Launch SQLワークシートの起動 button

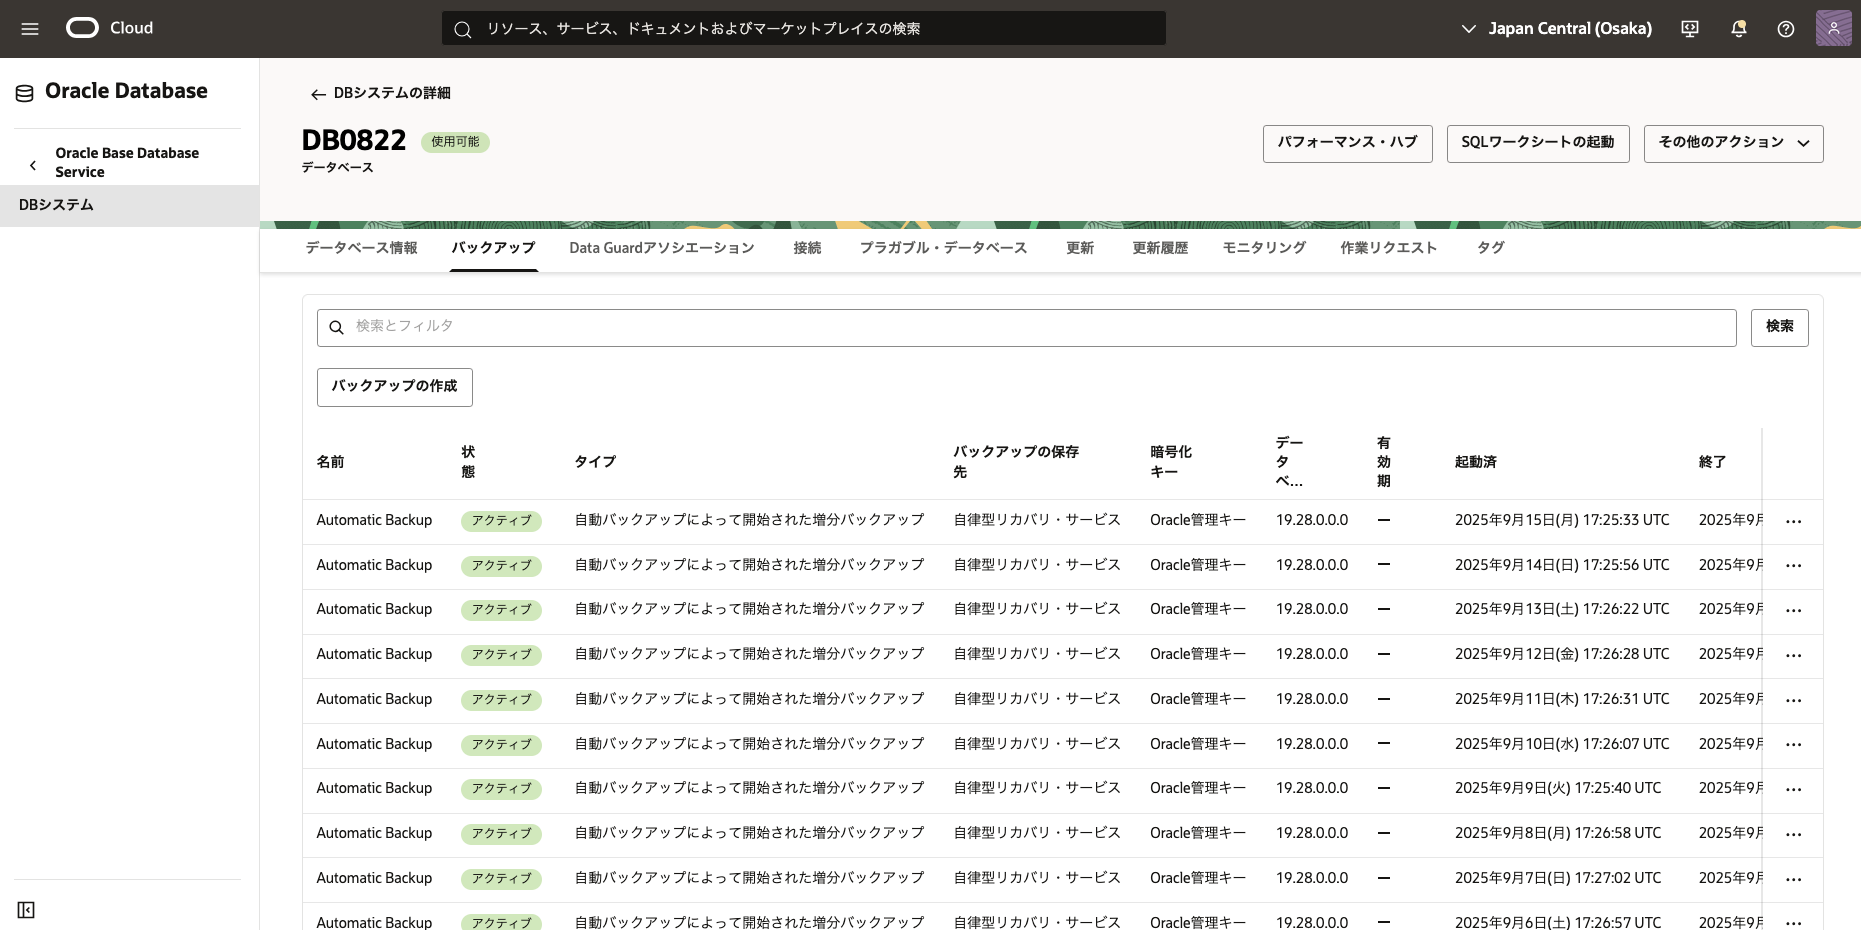(x=1537, y=143)
